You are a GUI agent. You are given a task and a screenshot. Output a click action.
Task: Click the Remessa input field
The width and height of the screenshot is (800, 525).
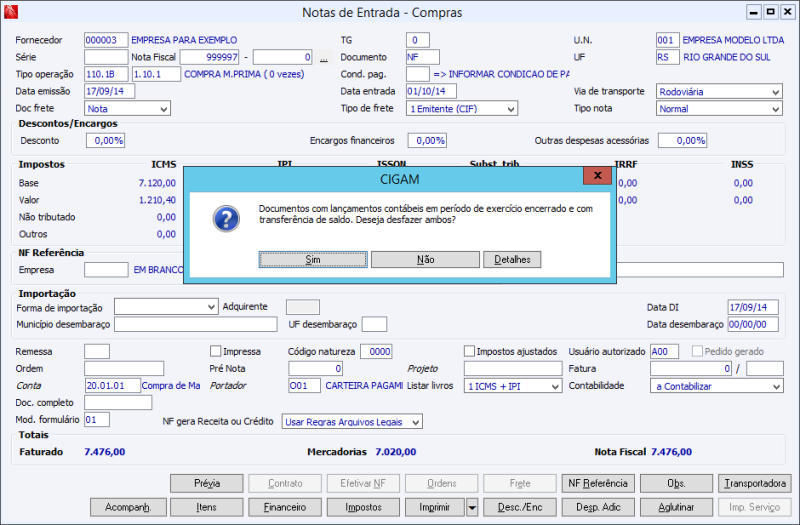(x=97, y=352)
